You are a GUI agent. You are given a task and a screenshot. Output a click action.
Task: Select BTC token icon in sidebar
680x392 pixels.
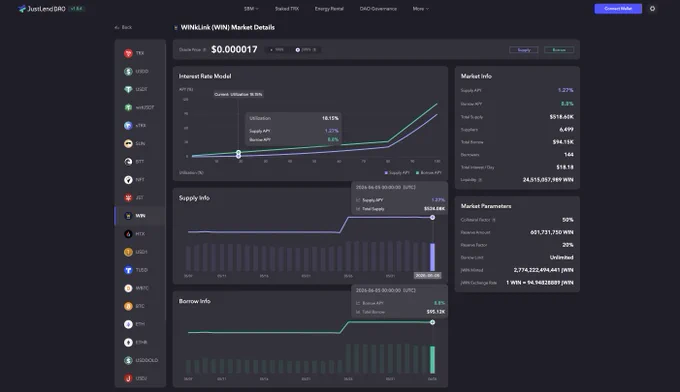point(128,306)
